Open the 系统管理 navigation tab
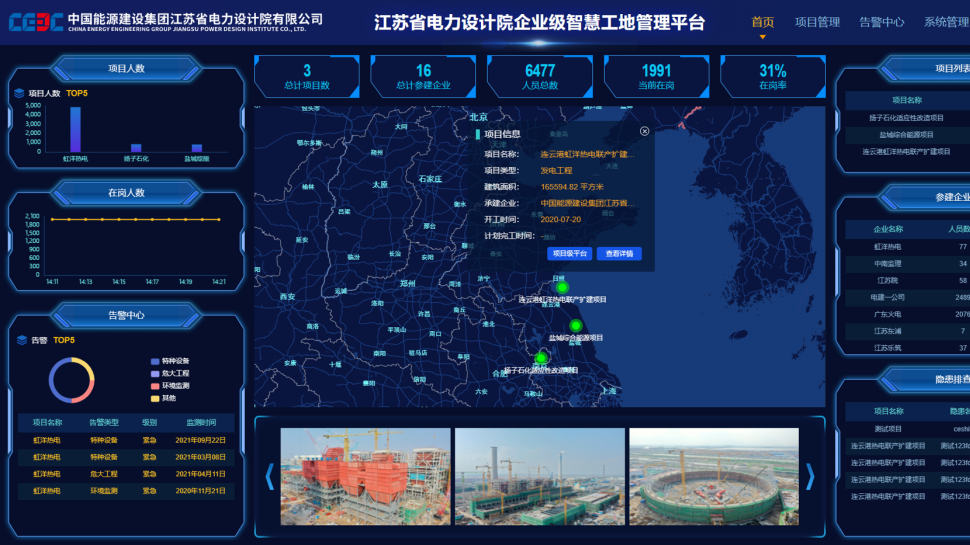 tap(946, 22)
